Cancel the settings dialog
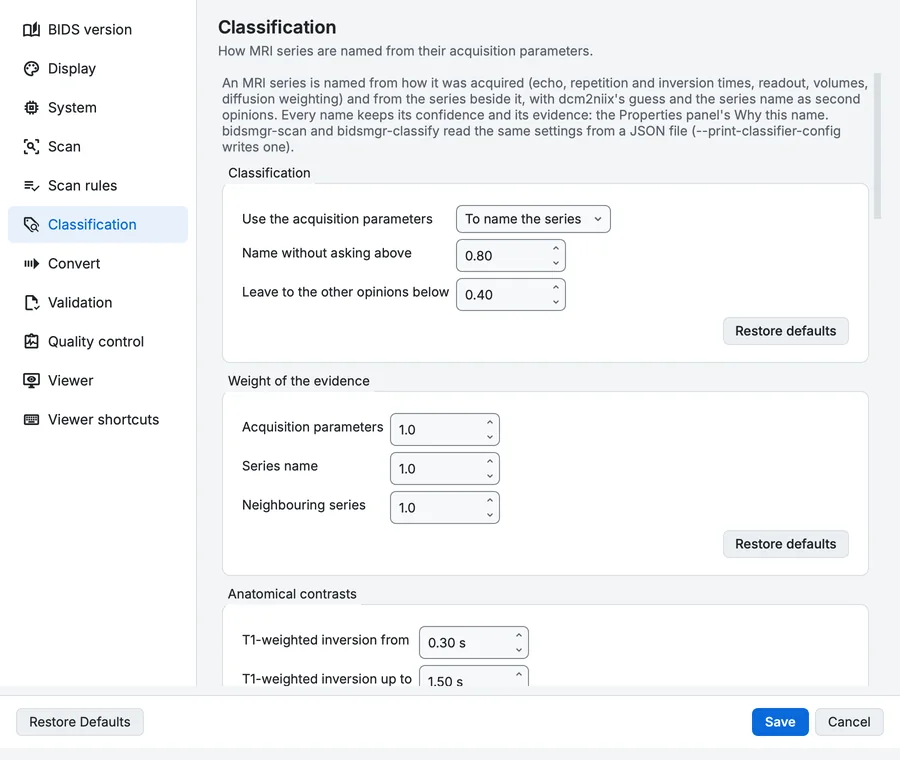Screen dimensions: 900x760 [x=849, y=722]
